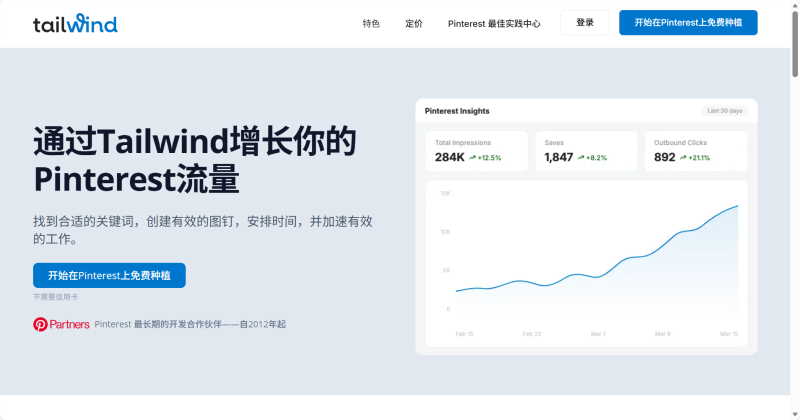Image resolution: width=800 pixels, height=420 pixels.
Task: Click the page vertical scrollbar thumb
Action: tap(795, 43)
